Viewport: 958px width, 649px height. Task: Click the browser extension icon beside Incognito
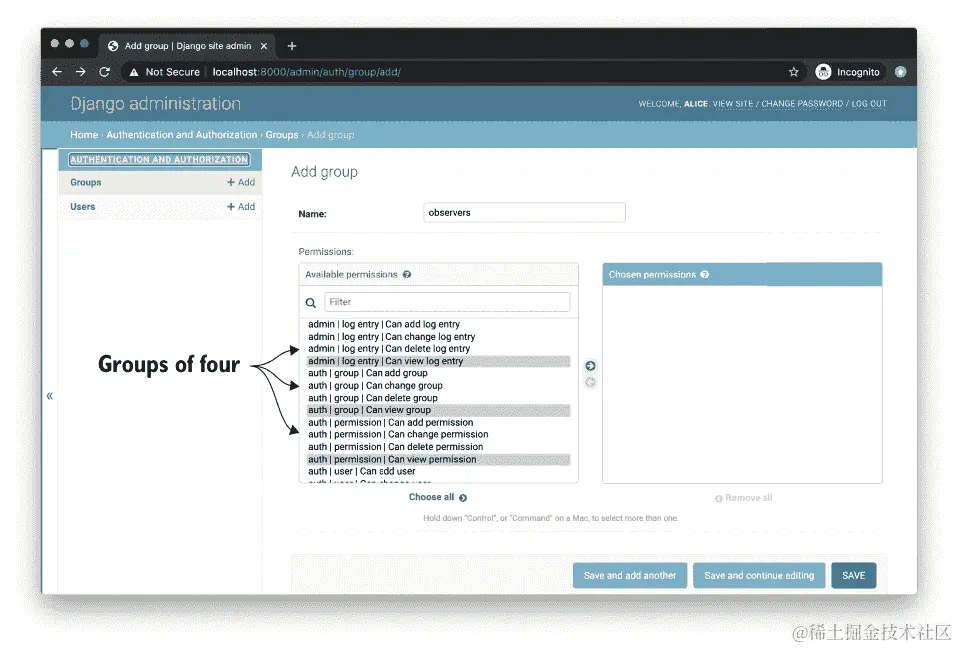901,72
